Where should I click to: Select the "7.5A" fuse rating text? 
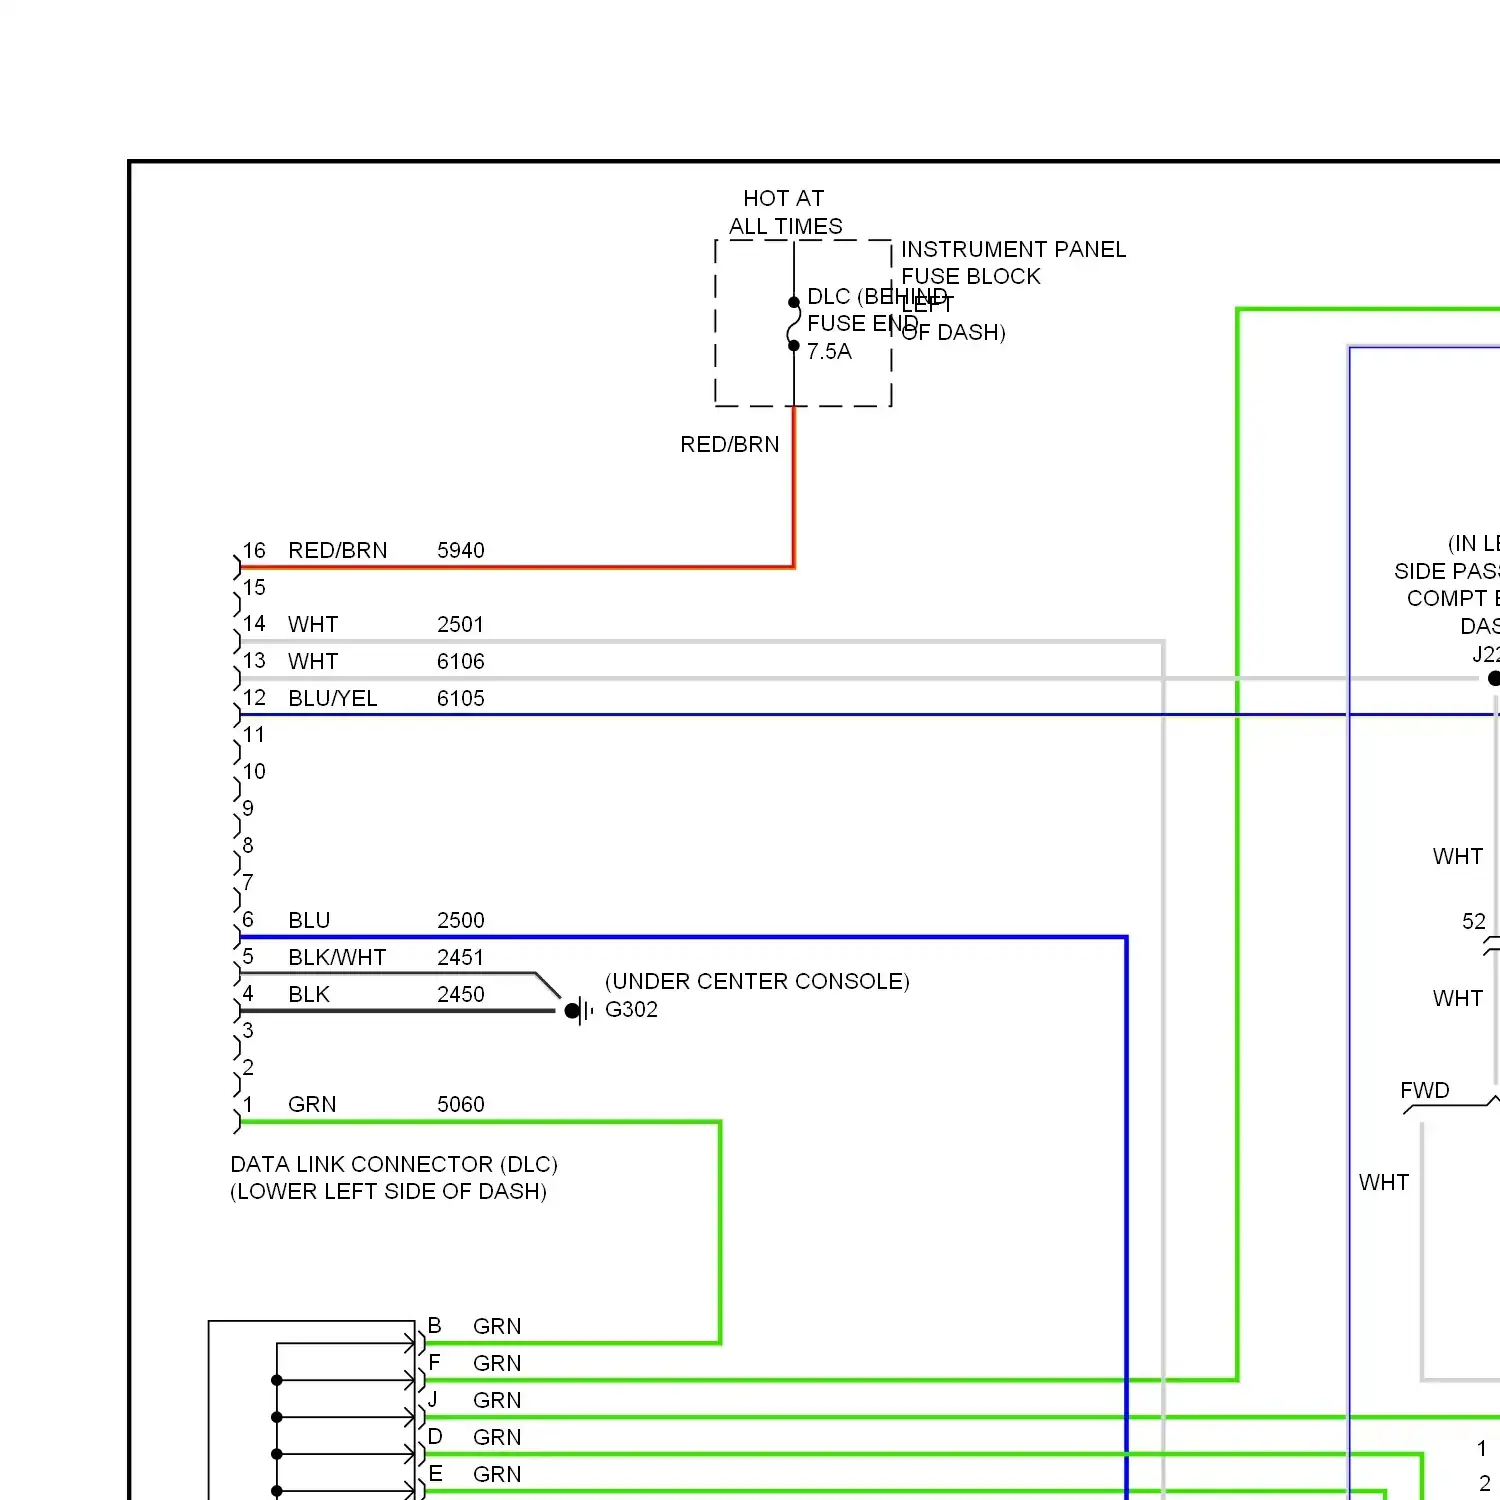pyautogui.click(x=829, y=352)
